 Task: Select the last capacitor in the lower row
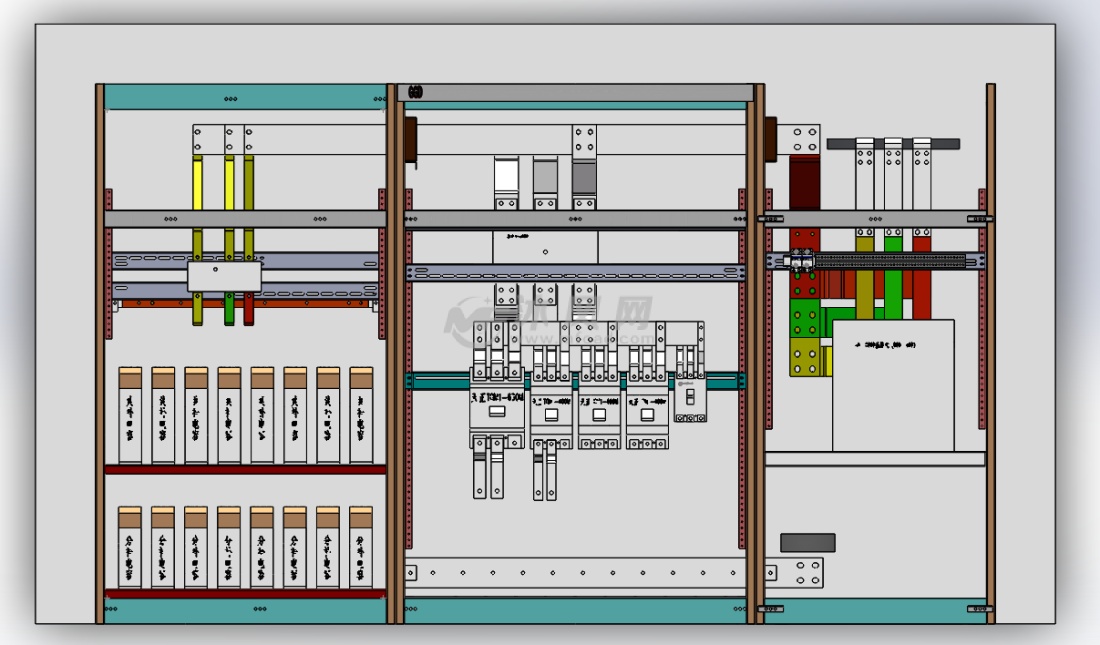pos(361,547)
